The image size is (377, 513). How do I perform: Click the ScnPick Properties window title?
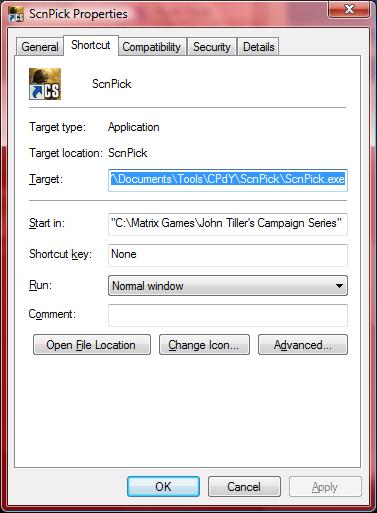[78, 14]
